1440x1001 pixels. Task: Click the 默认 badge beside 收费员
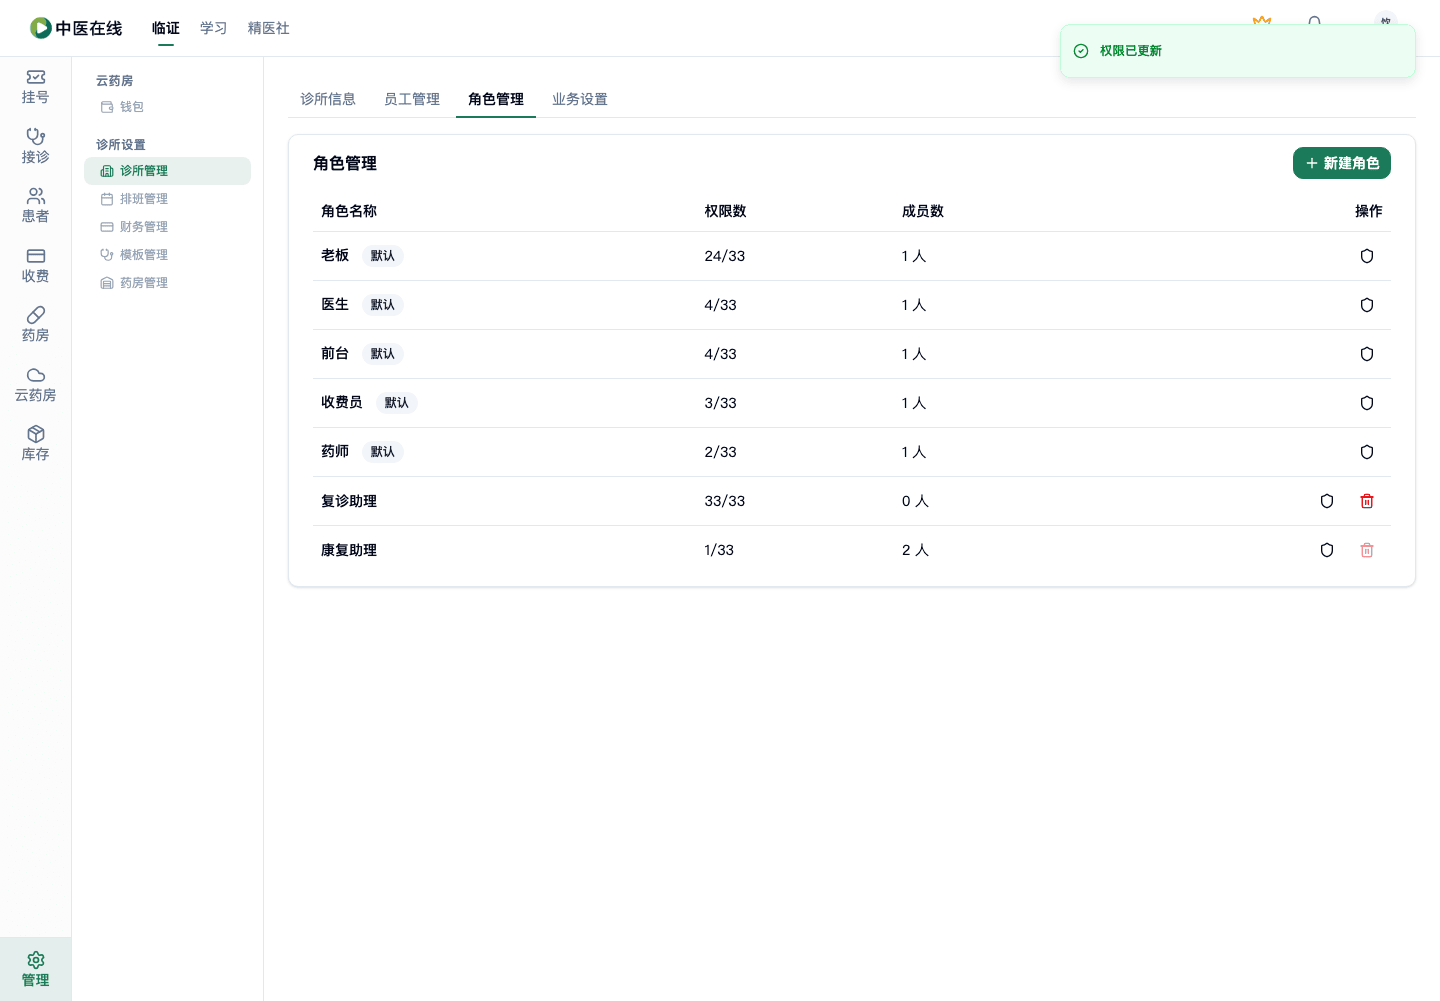pos(397,403)
